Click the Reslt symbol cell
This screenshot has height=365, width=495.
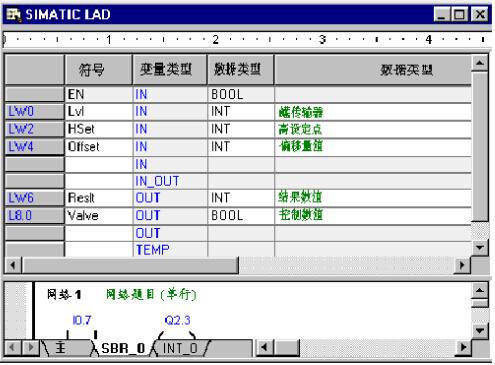click(x=99, y=198)
